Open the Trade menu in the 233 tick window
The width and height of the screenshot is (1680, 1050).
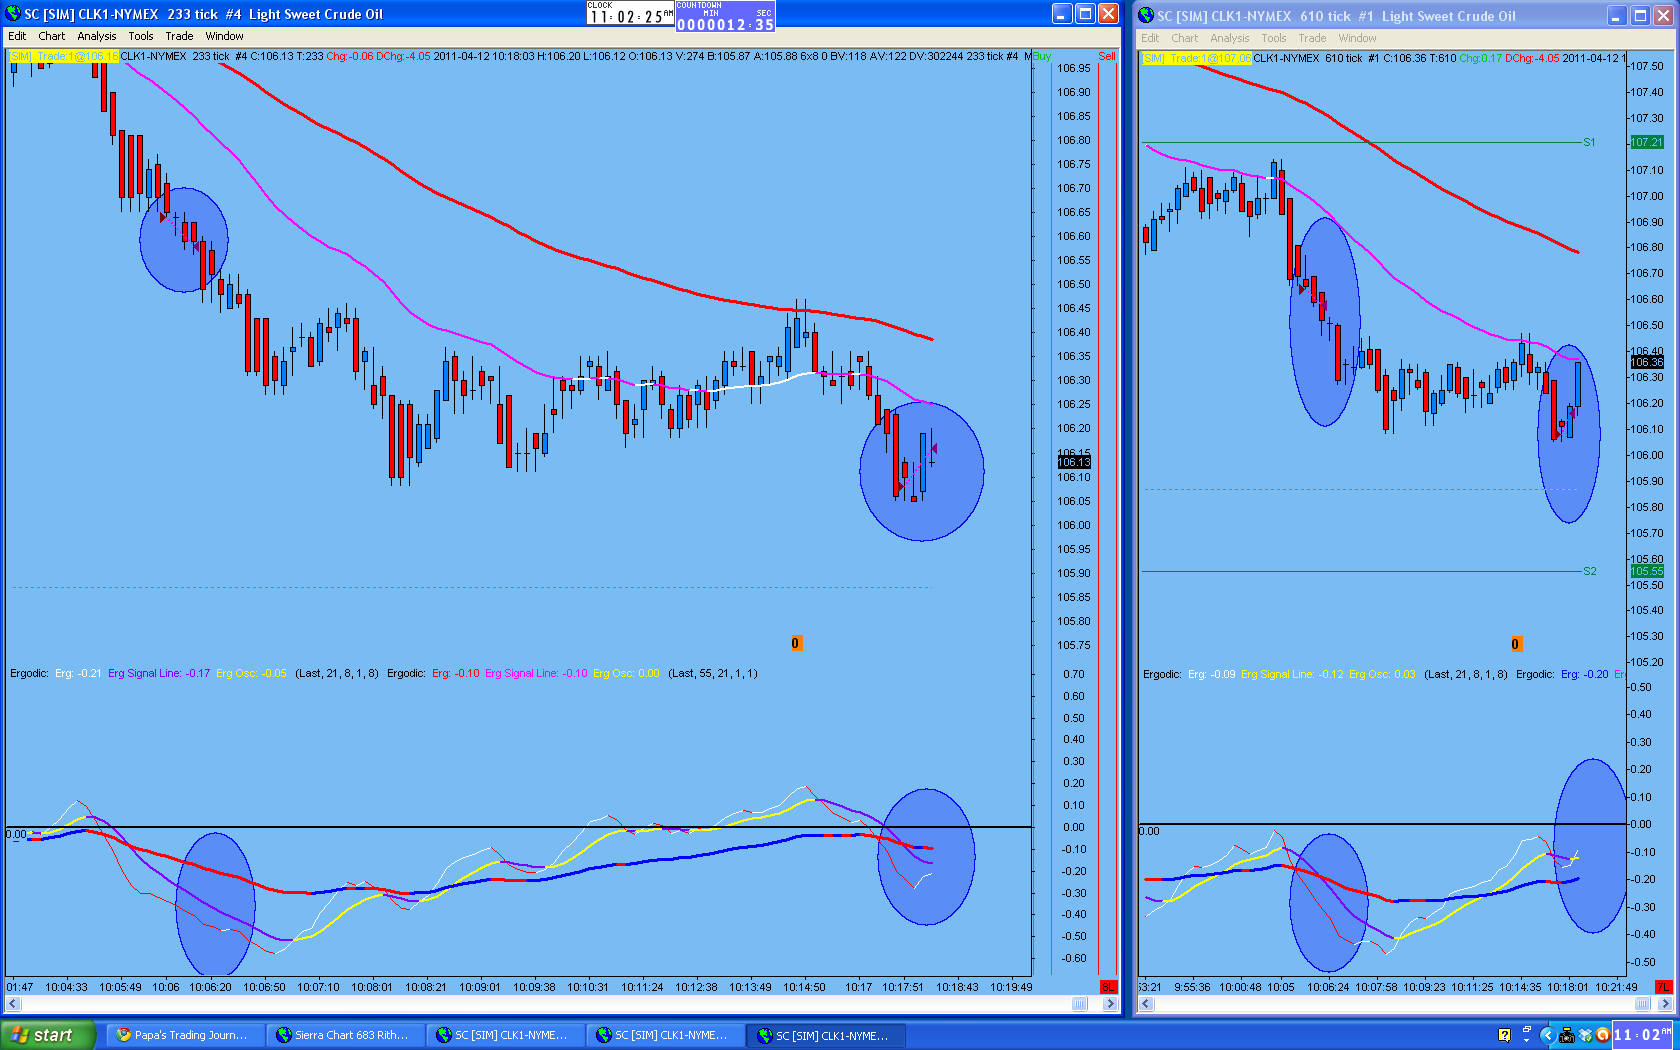pos(179,36)
